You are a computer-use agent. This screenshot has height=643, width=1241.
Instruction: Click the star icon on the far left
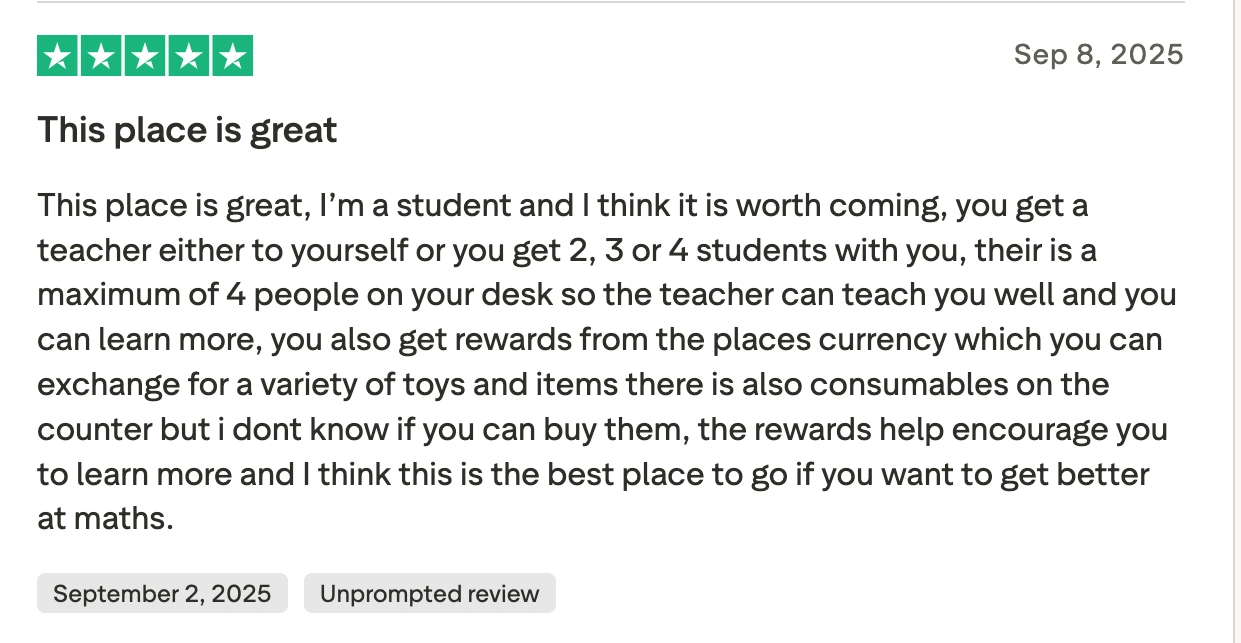pos(57,56)
